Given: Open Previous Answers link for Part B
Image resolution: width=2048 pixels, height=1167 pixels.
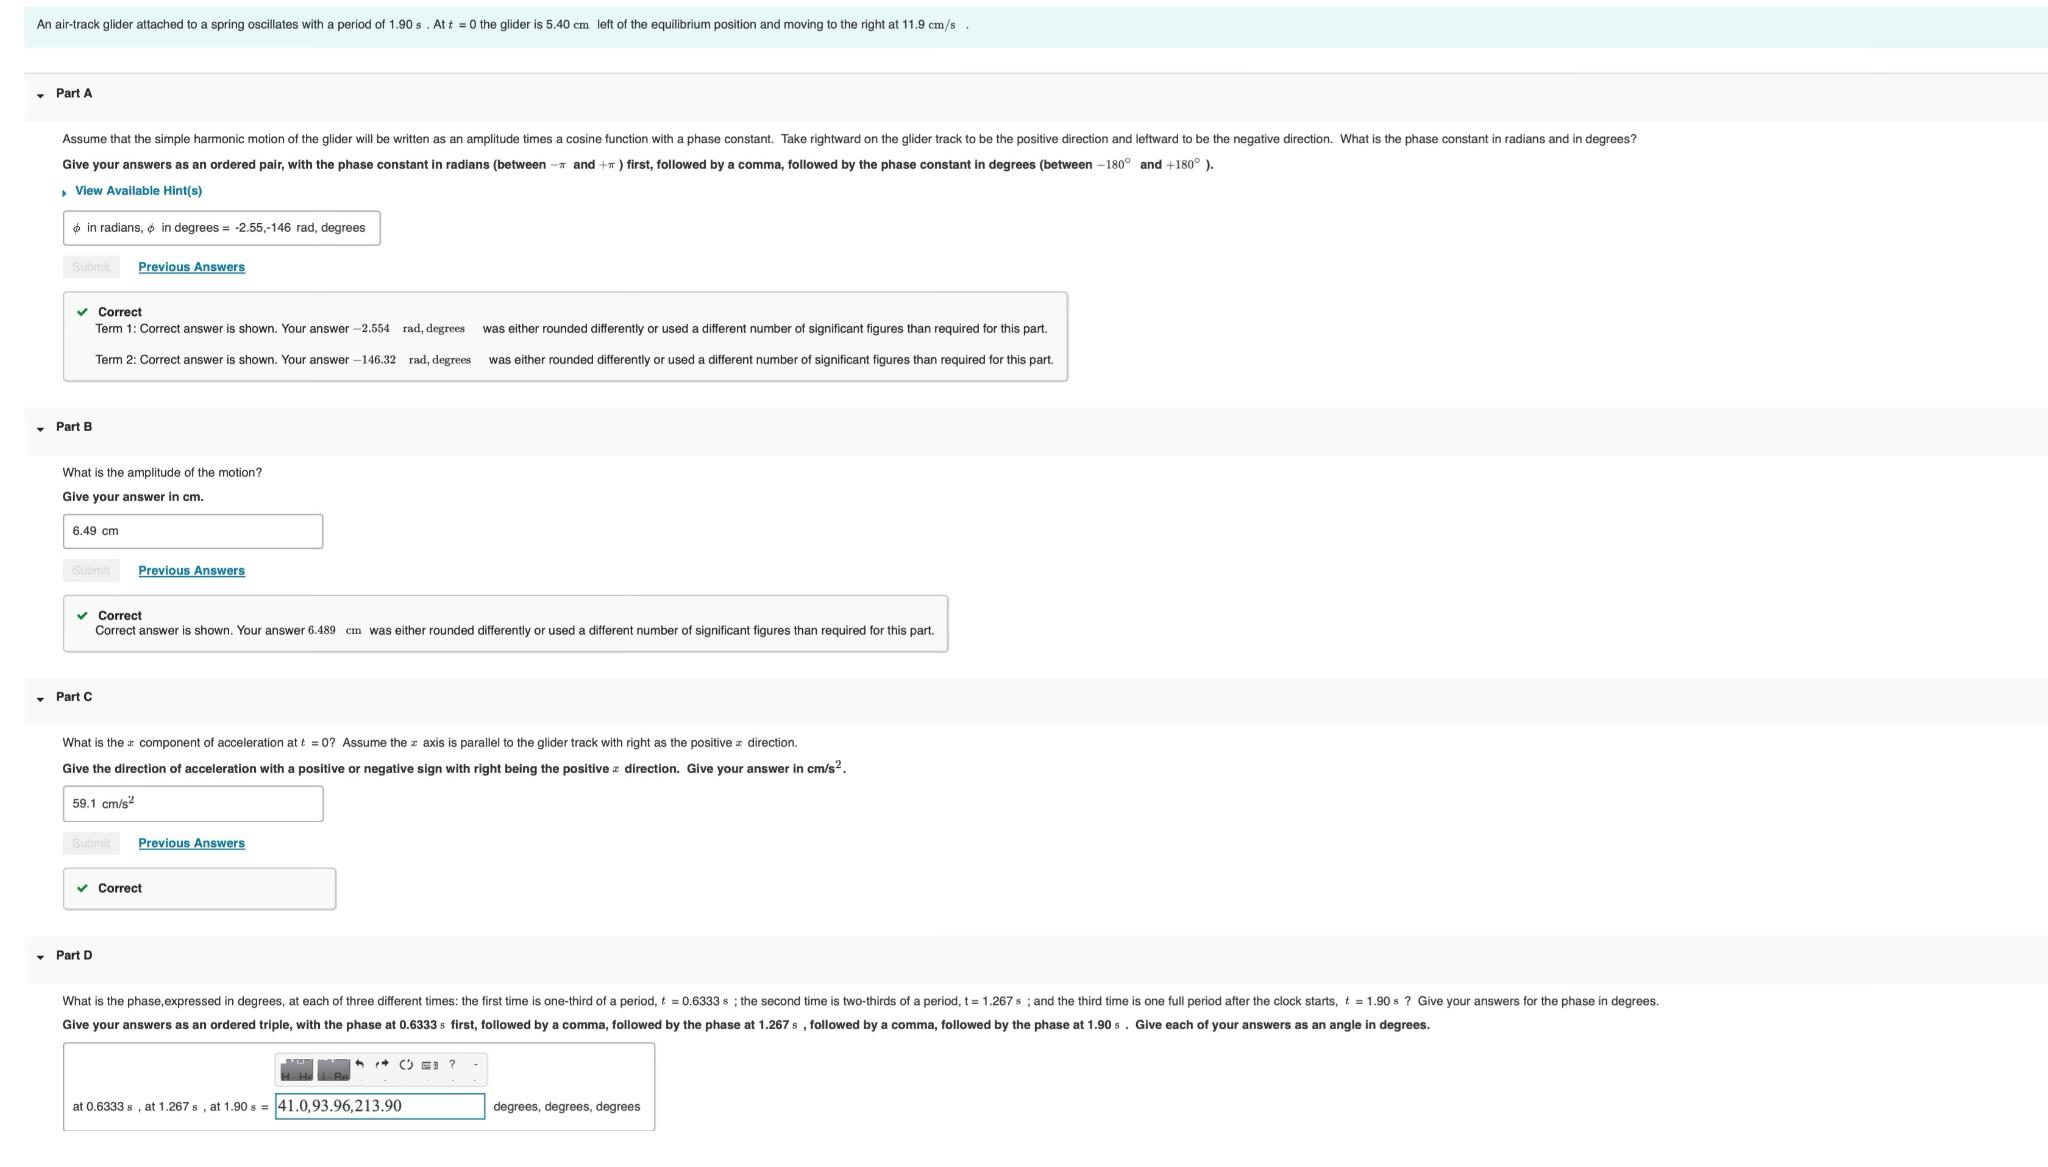Looking at the screenshot, I should pos(191,571).
